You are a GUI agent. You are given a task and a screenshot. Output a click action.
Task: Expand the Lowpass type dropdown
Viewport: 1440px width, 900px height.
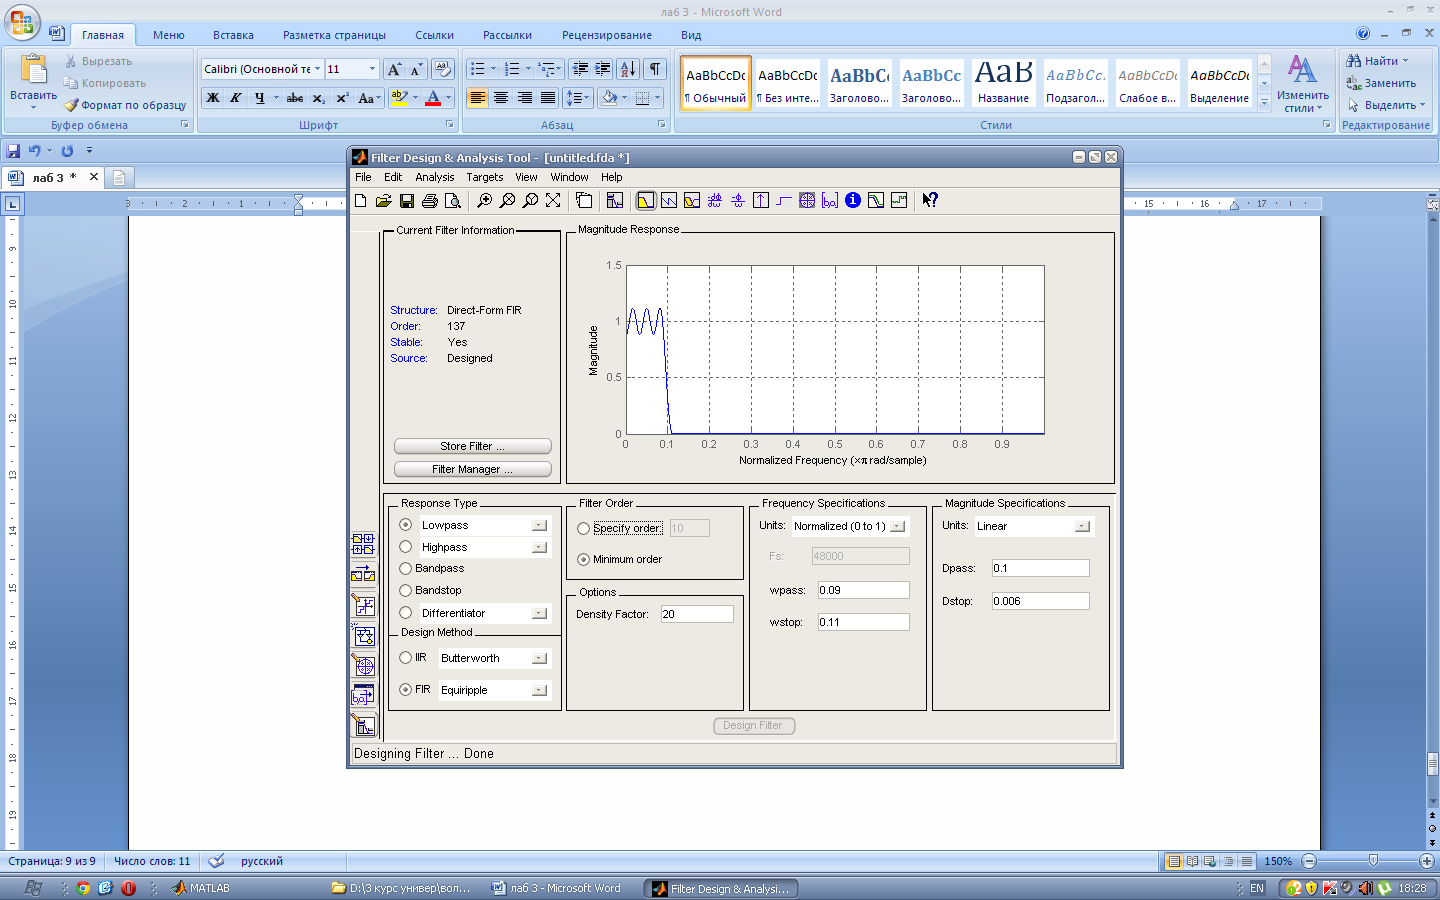tap(540, 525)
